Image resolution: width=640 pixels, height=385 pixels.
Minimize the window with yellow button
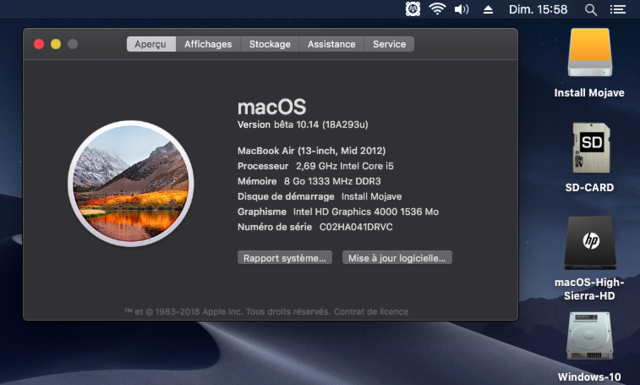[x=56, y=44]
